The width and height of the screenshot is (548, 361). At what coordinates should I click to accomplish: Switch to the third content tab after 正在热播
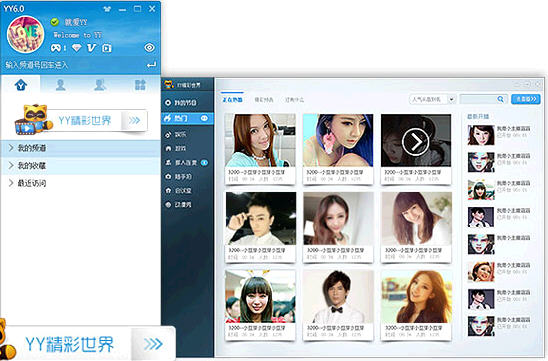[x=294, y=100]
